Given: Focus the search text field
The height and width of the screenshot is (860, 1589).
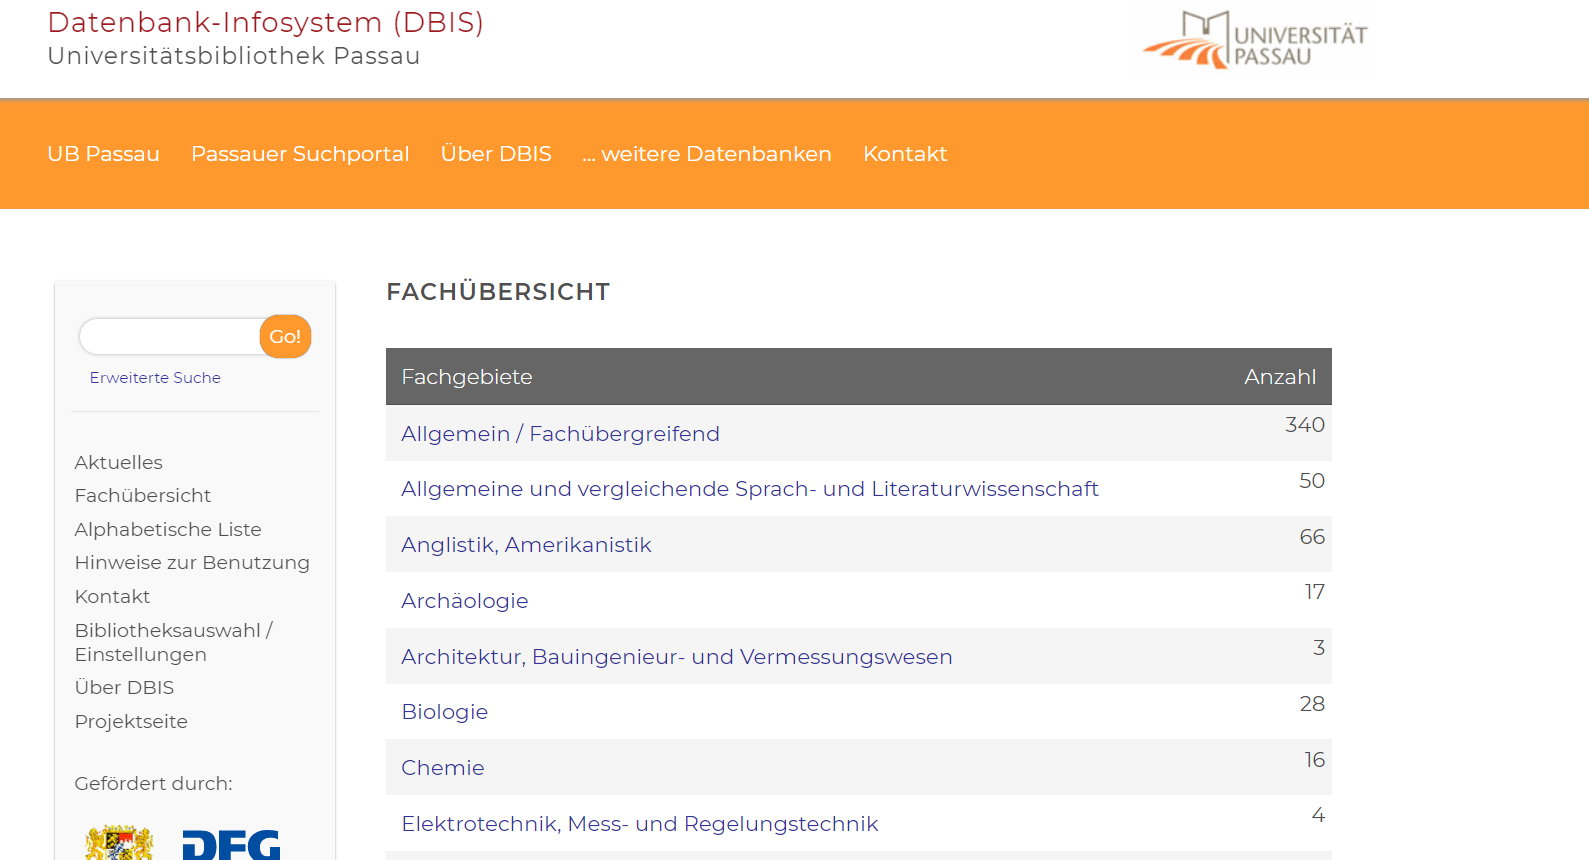Looking at the screenshot, I should point(169,337).
